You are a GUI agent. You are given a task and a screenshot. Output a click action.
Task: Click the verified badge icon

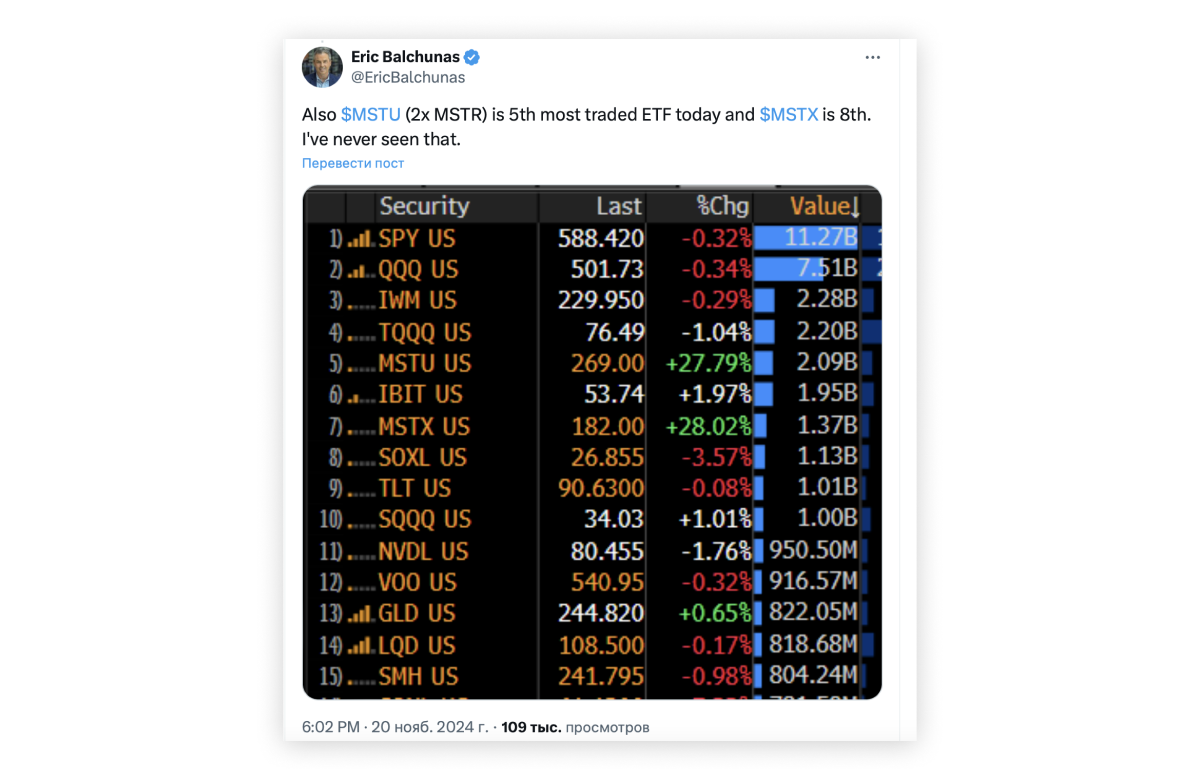tap(472, 57)
